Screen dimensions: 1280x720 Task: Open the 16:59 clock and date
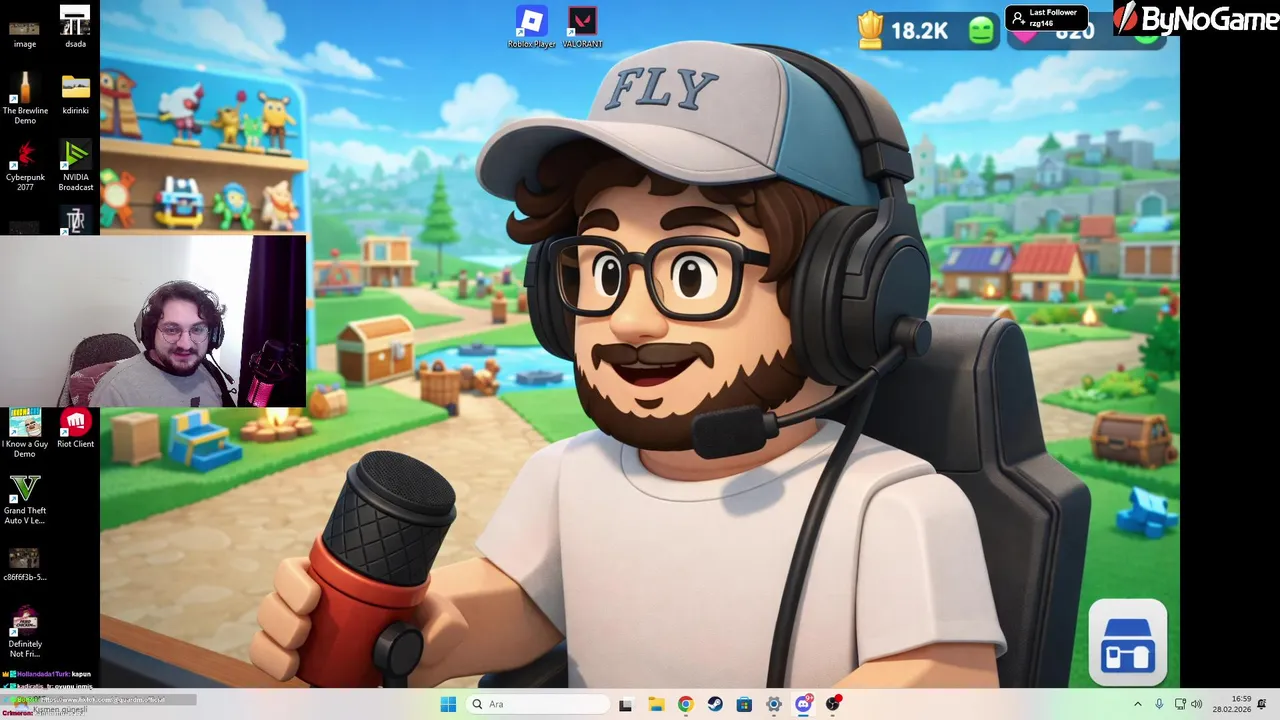[x=1232, y=704]
